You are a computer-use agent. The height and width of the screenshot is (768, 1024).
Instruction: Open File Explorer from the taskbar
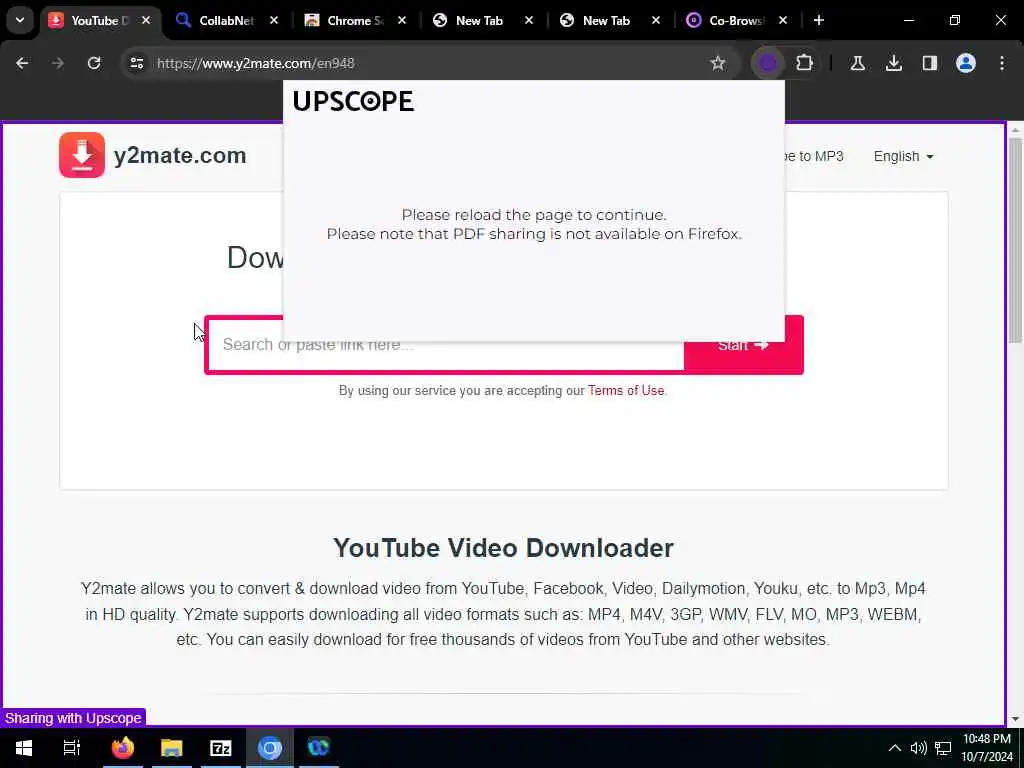[171, 748]
